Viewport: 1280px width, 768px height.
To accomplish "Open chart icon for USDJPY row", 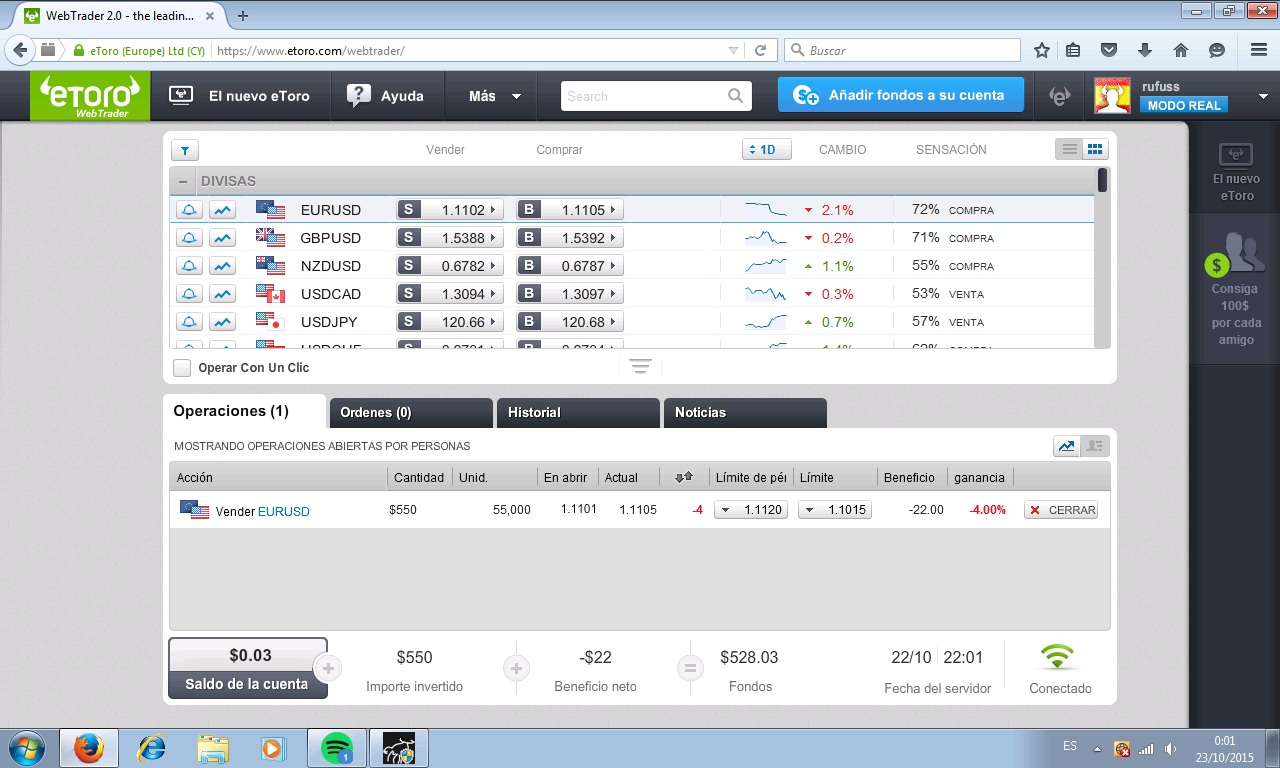I will coord(222,322).
